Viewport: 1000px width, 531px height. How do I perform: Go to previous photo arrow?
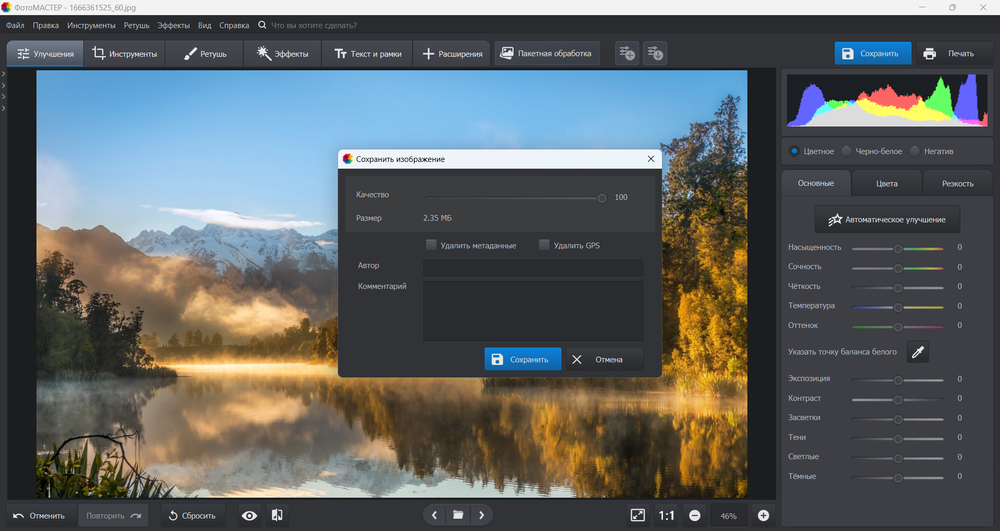434,515
